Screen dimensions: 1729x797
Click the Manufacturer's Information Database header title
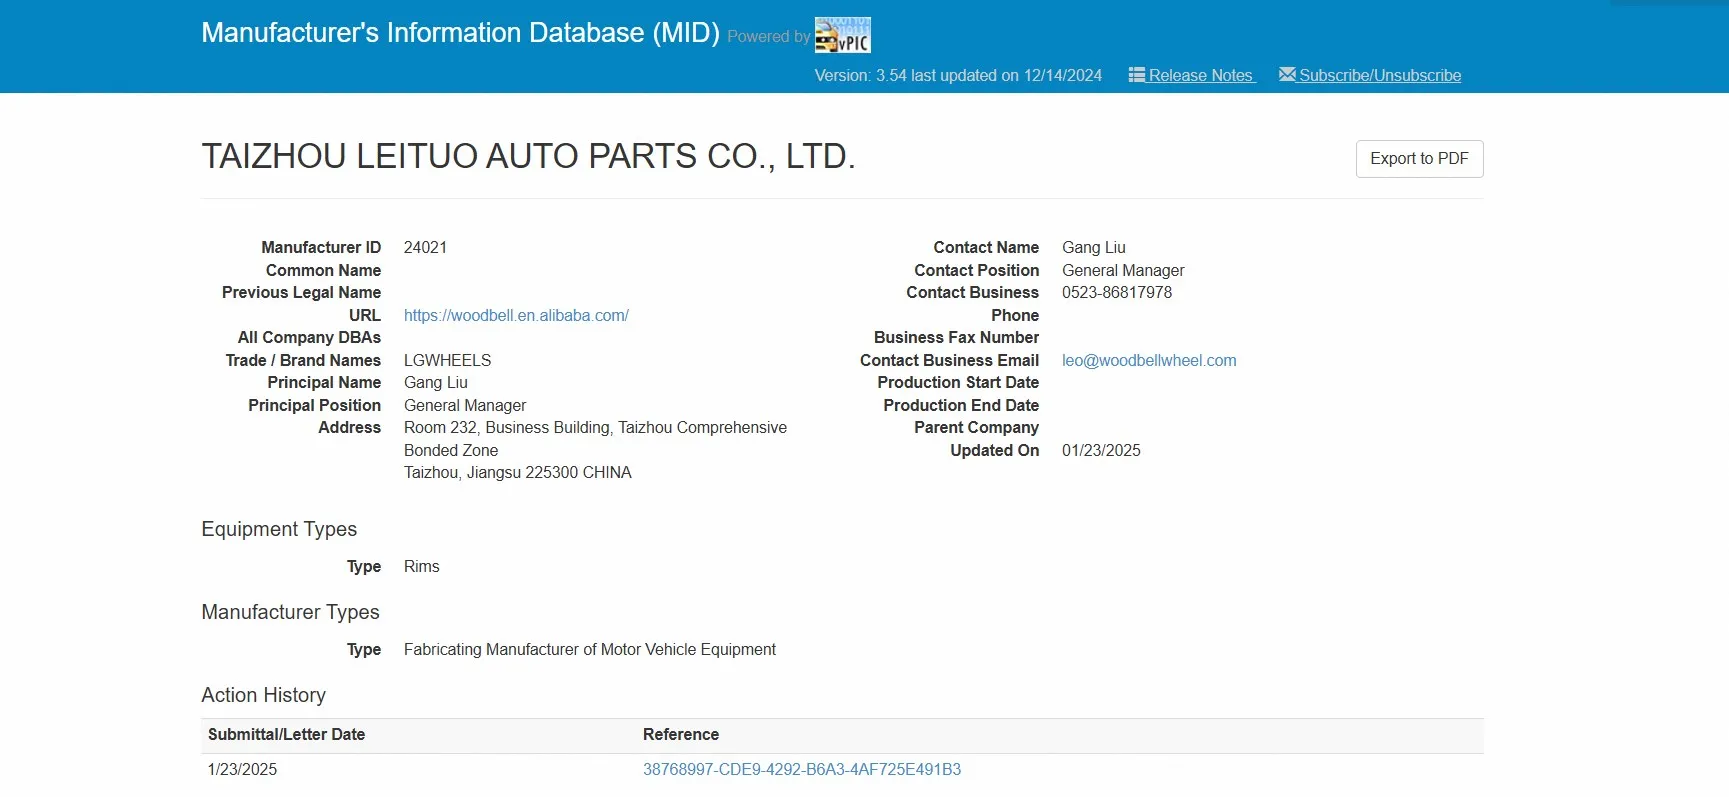pos(460,33)
